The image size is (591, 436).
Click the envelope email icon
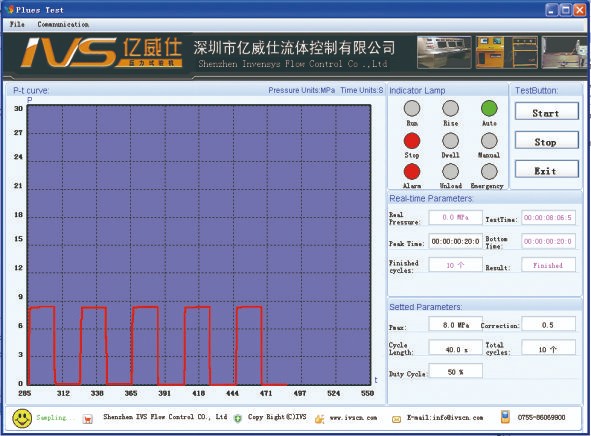(x=396, y=419)
